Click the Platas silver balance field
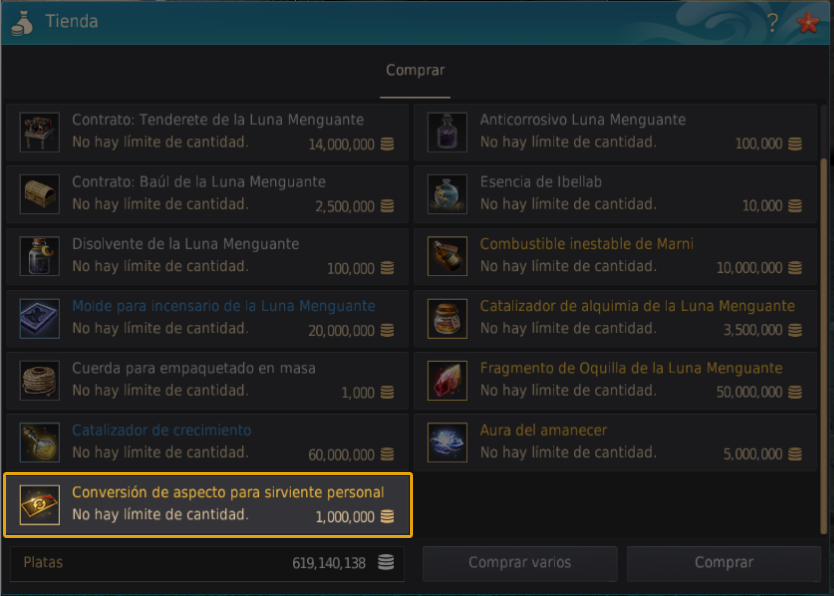Viewport: 834px width, 596px height. pyautogui.click(x=207, y=563)
